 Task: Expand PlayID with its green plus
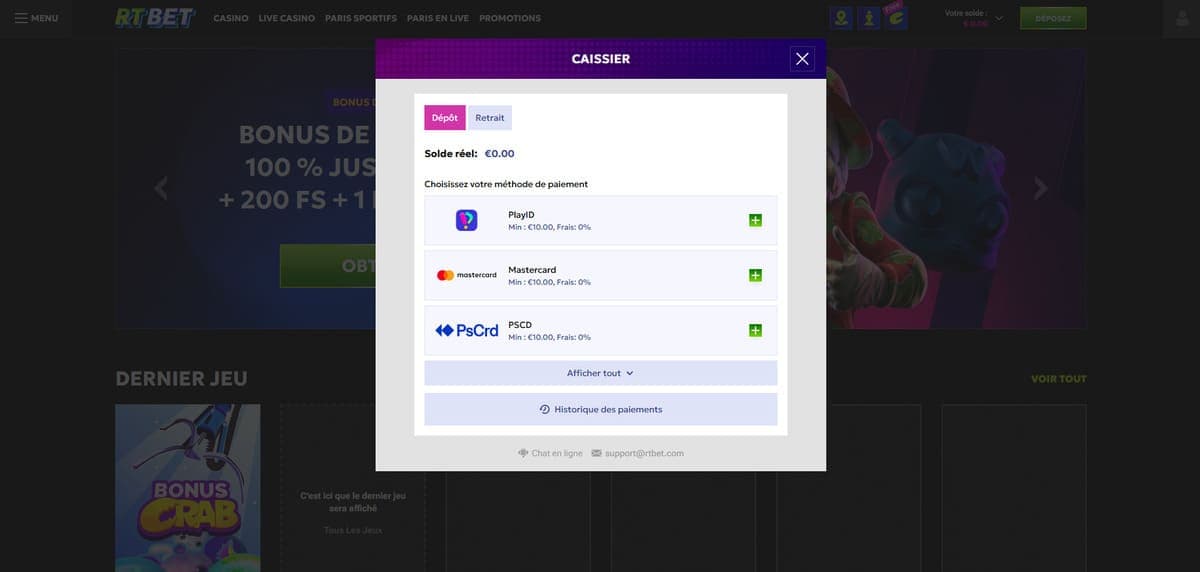755,220
